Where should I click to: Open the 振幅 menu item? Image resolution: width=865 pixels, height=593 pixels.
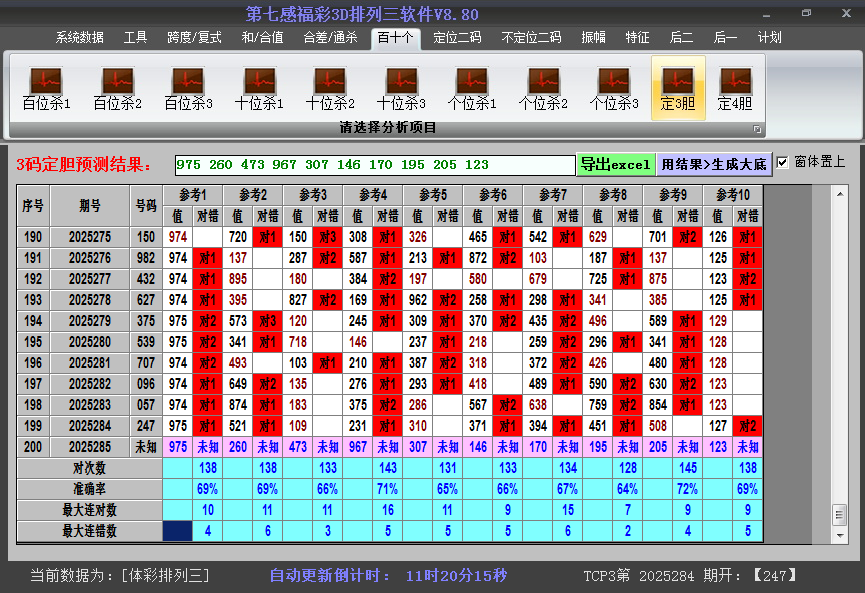tap(593, 38)
